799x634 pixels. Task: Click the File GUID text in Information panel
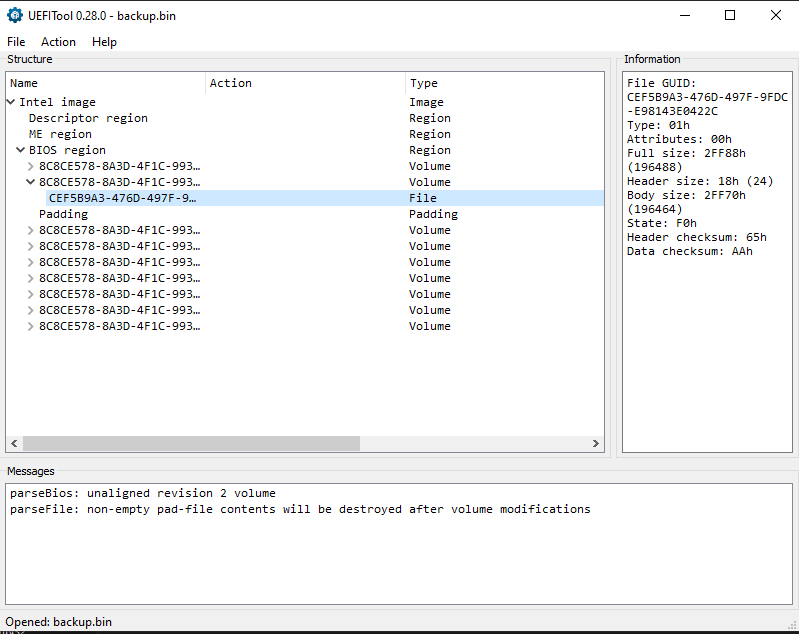[707, 97]
